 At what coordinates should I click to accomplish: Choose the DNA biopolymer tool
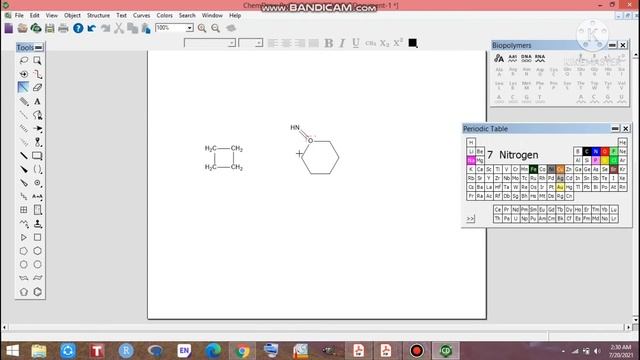pyautogui.click(x=526, y=58)
